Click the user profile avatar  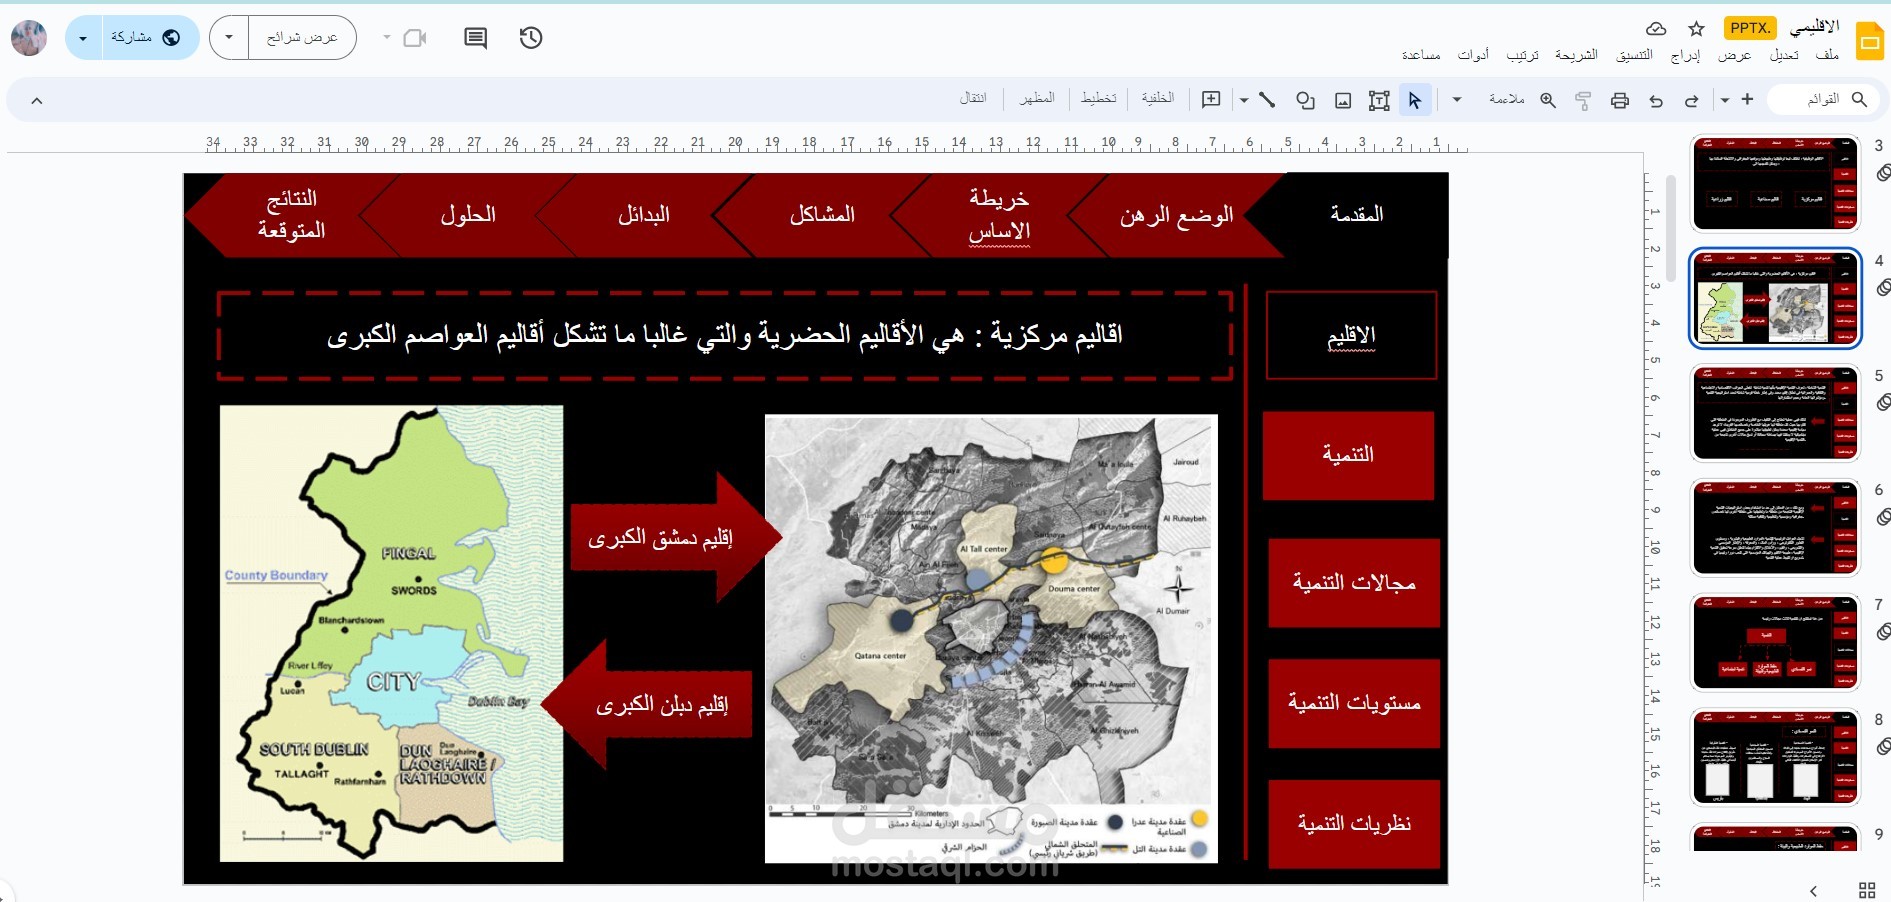point(29,38)
